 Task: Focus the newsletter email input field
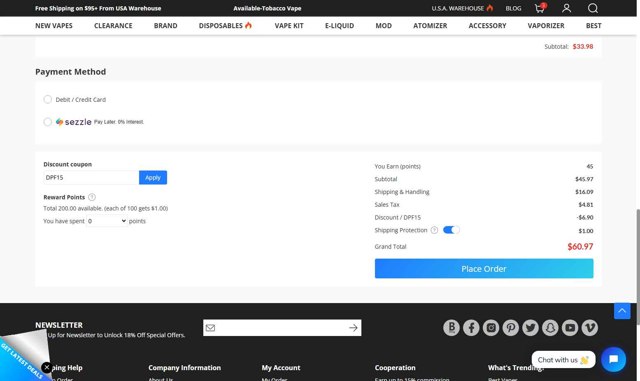(x=282, y=328)
